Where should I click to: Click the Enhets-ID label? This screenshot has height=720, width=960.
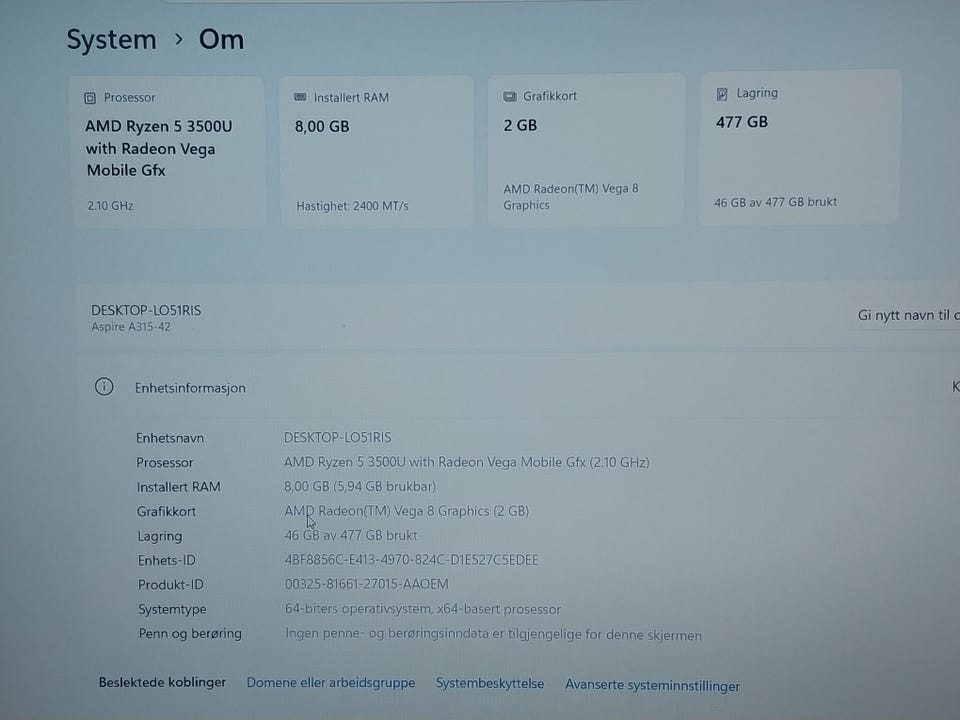[x=167, y=560]
